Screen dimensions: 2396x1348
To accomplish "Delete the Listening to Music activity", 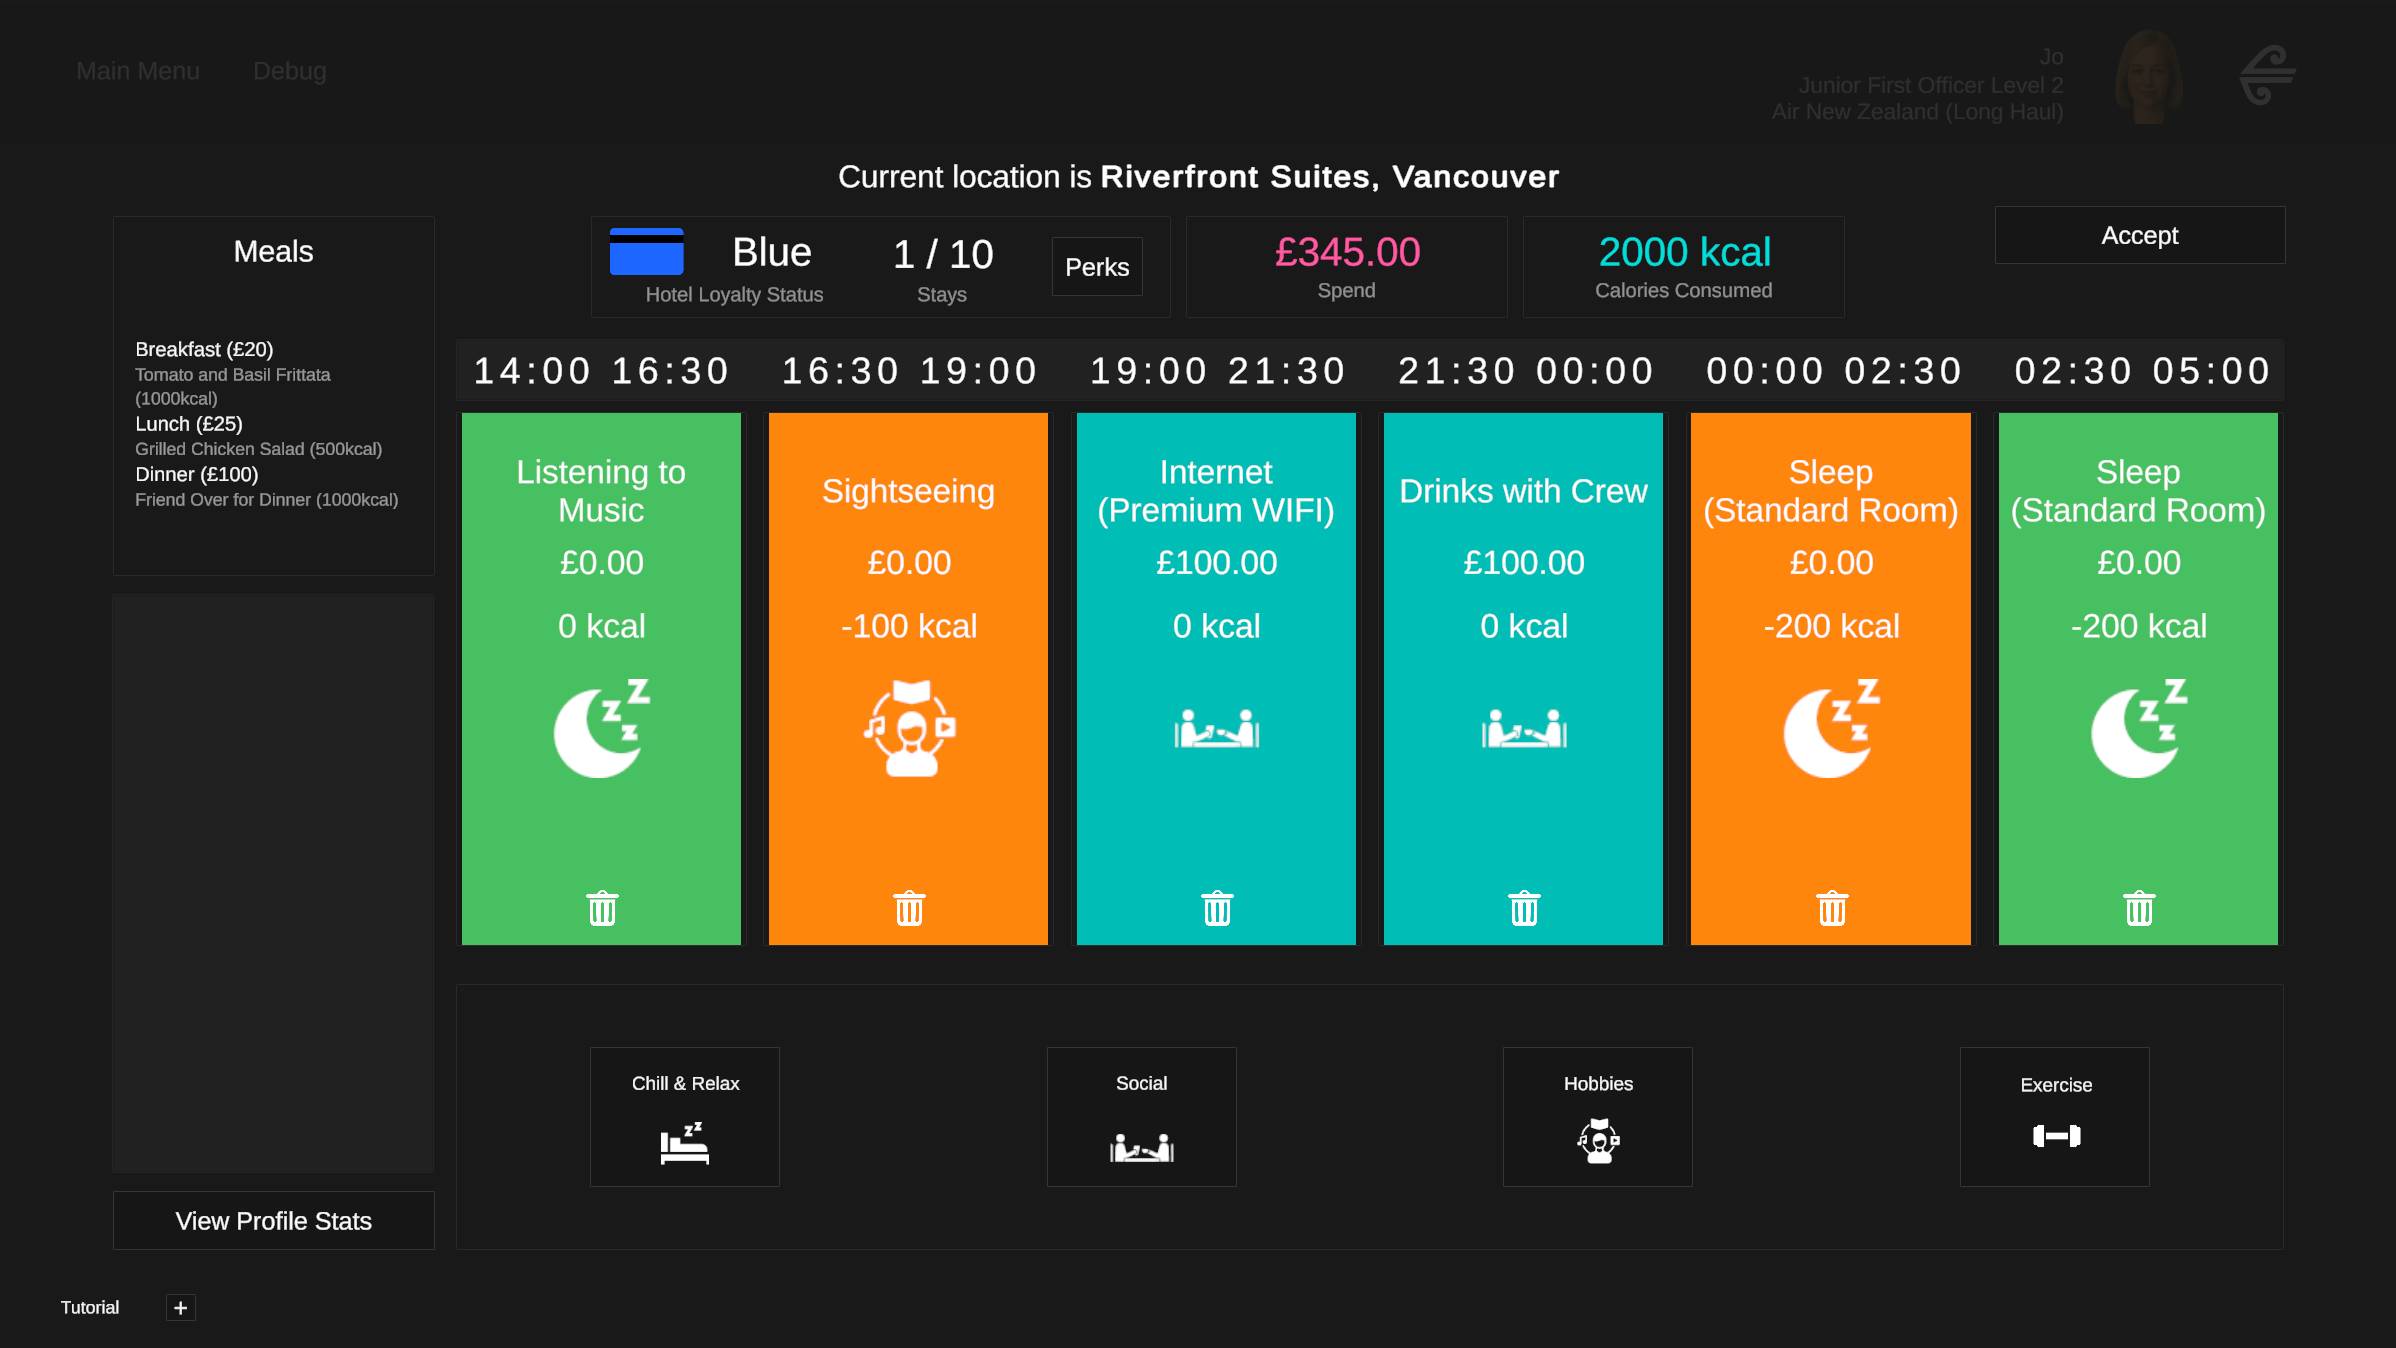I will pyautogui.click(x=602, y=908).
